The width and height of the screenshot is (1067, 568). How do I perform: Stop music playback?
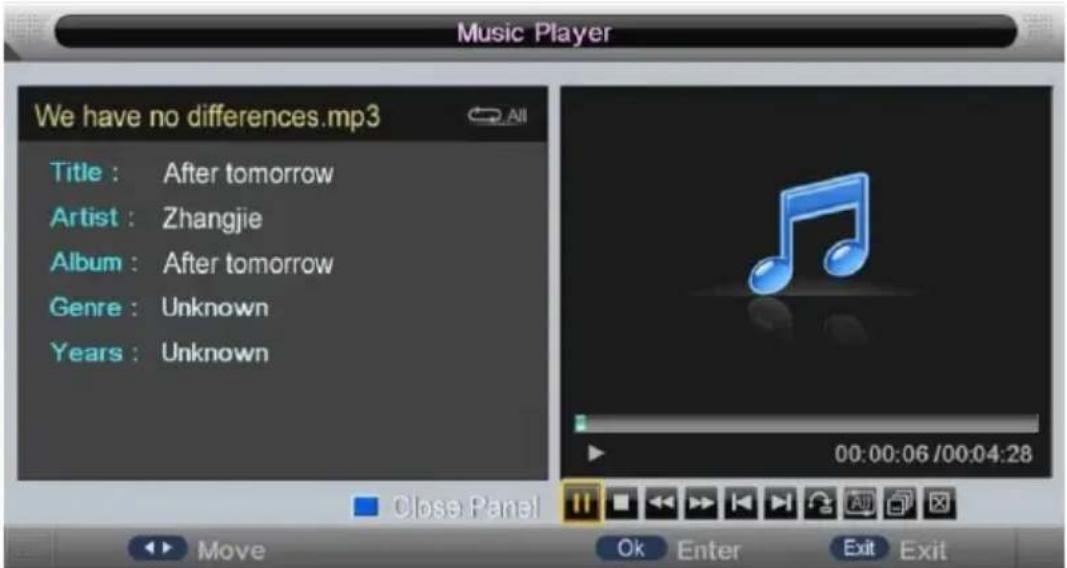point(622,503)
